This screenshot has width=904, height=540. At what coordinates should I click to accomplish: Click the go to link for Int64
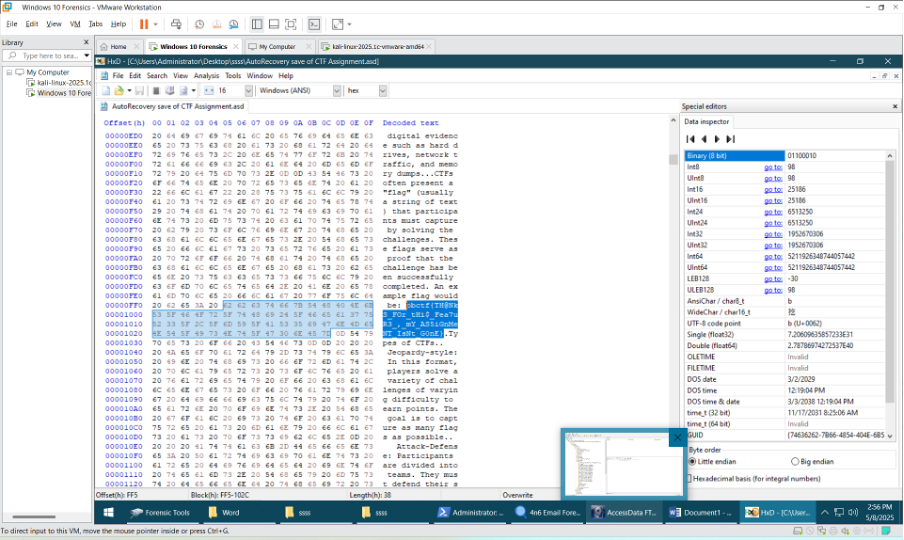click(x=773, y=256)
